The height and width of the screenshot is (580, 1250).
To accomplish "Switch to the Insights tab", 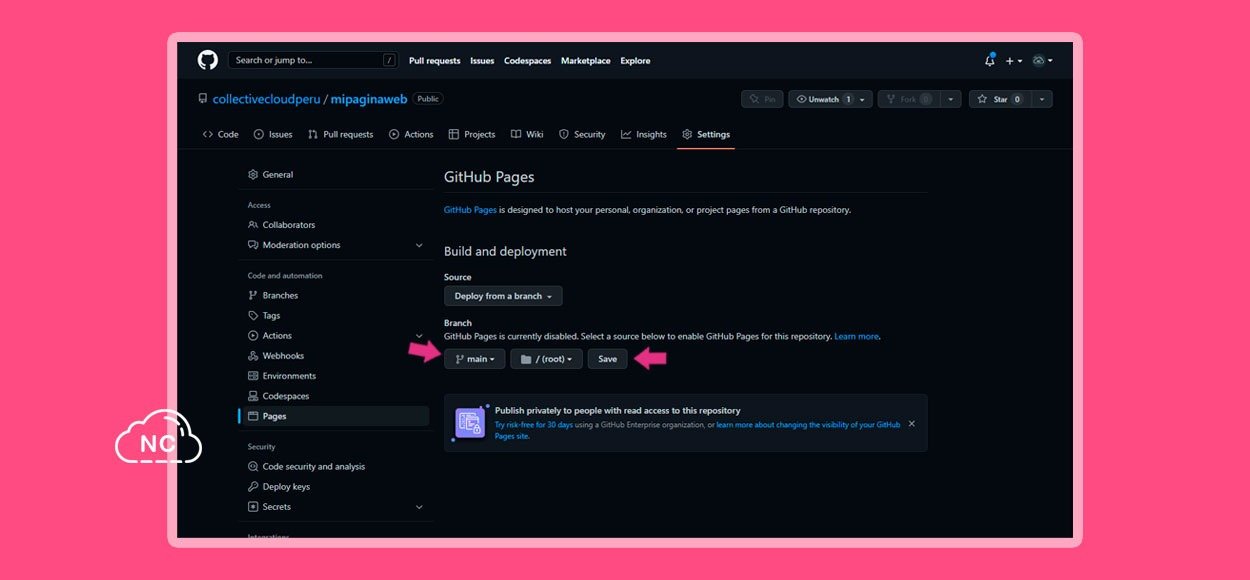I will pyautogui.click(x=644, y=134).
